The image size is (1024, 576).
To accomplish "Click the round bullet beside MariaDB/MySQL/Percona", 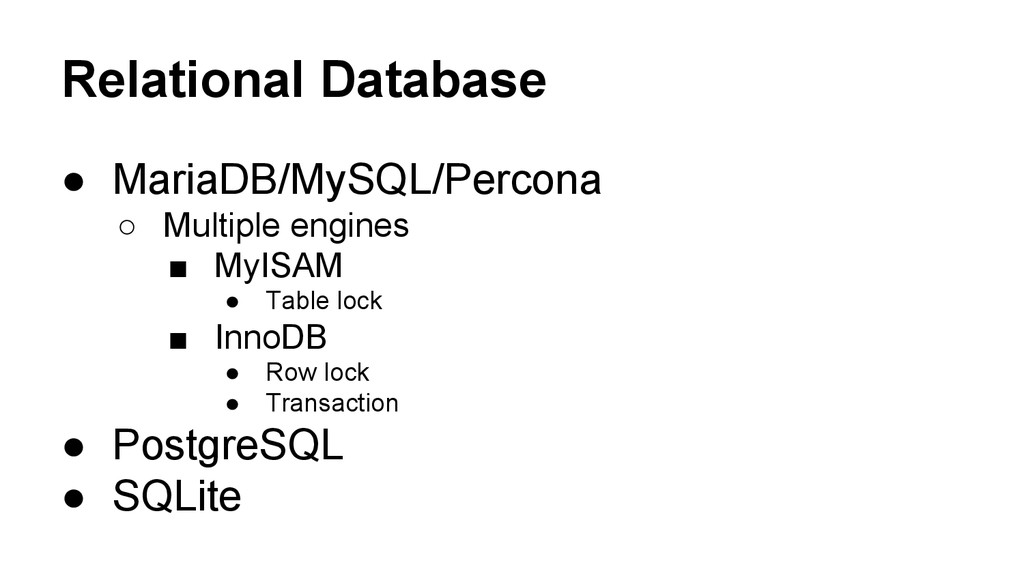I will coord(74,182).
